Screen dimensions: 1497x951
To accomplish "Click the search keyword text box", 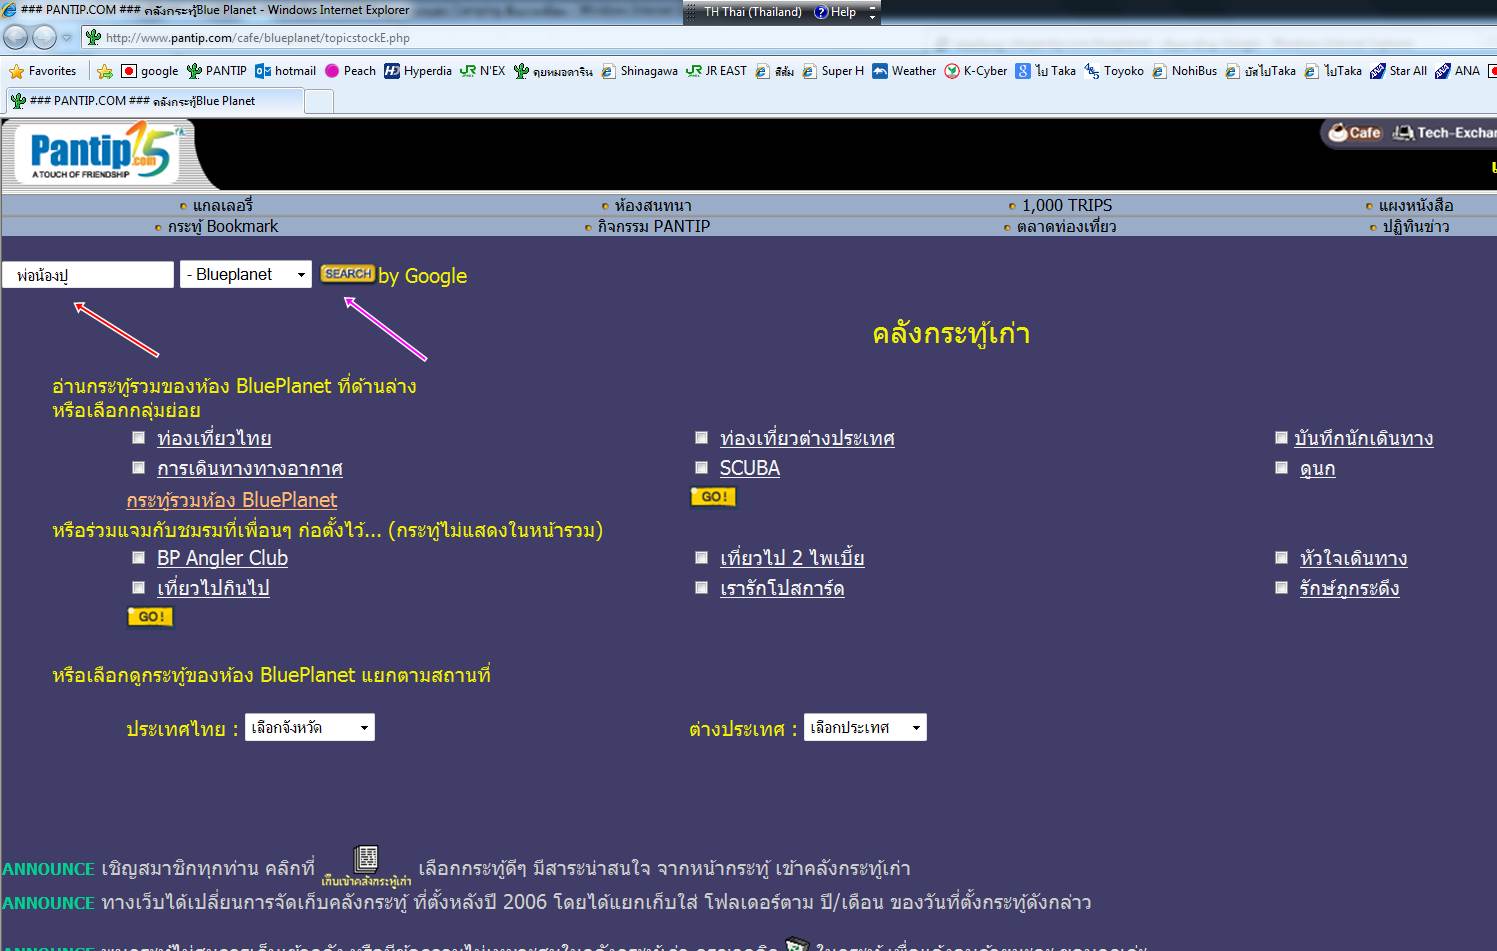I will 88,275.
